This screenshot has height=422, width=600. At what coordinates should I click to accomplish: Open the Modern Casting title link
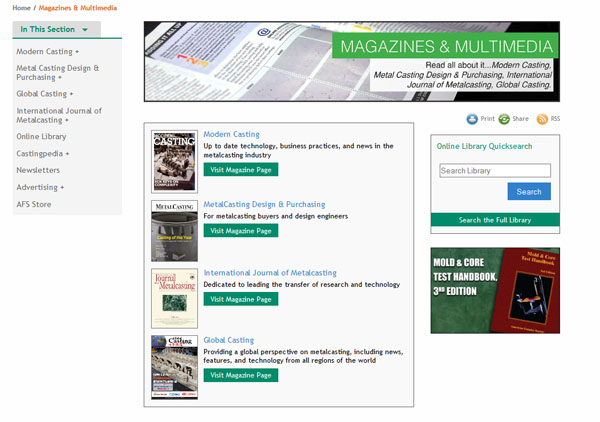point(232,134)
